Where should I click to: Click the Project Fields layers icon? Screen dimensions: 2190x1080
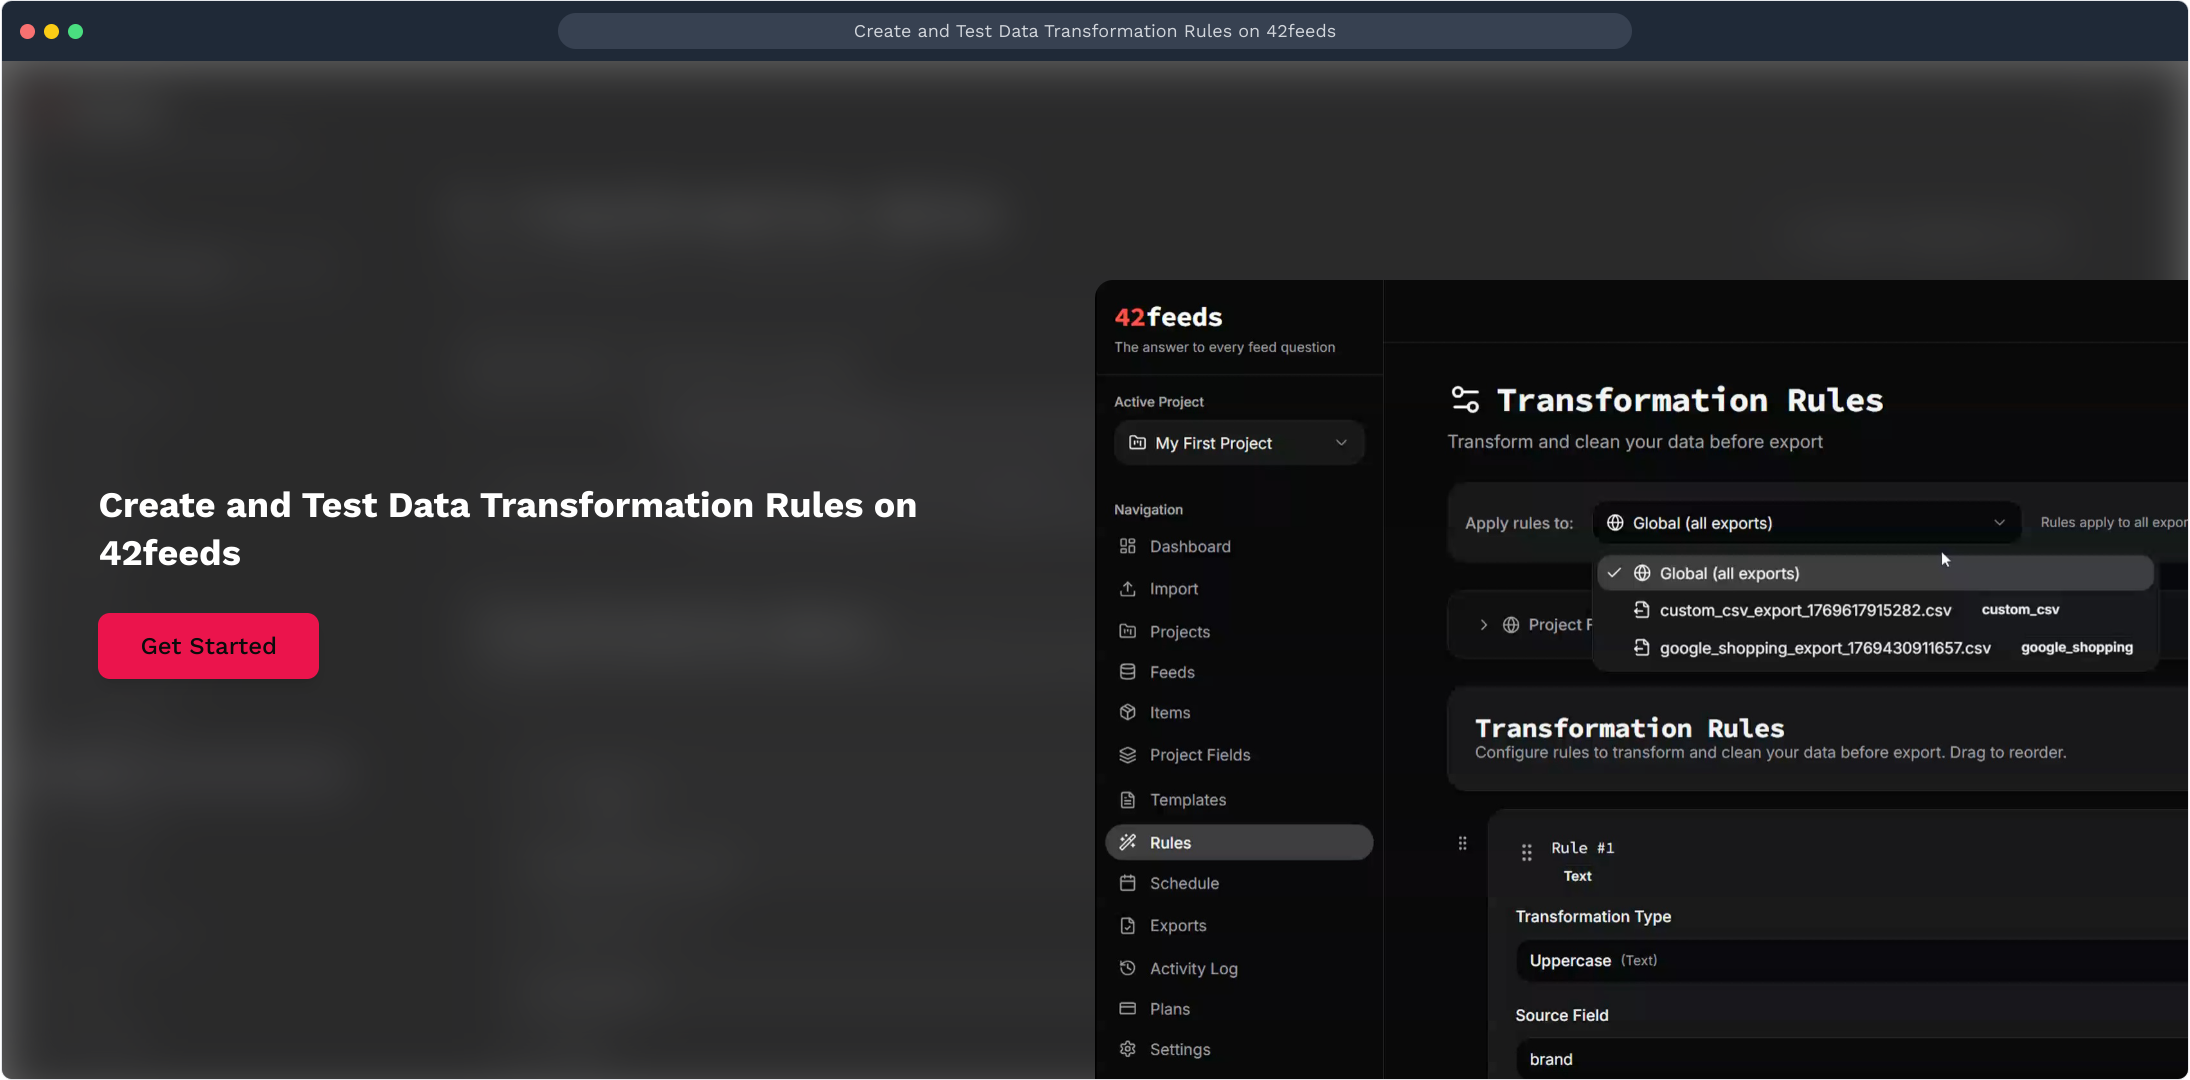click(1127, 755)
